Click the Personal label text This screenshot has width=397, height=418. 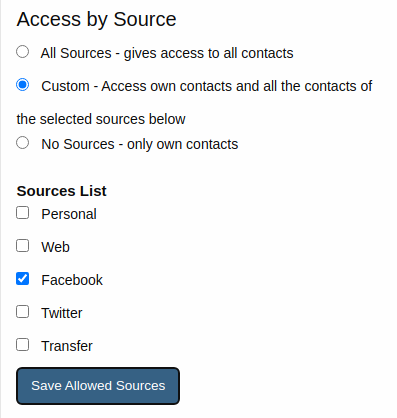(x=69, y=214)
